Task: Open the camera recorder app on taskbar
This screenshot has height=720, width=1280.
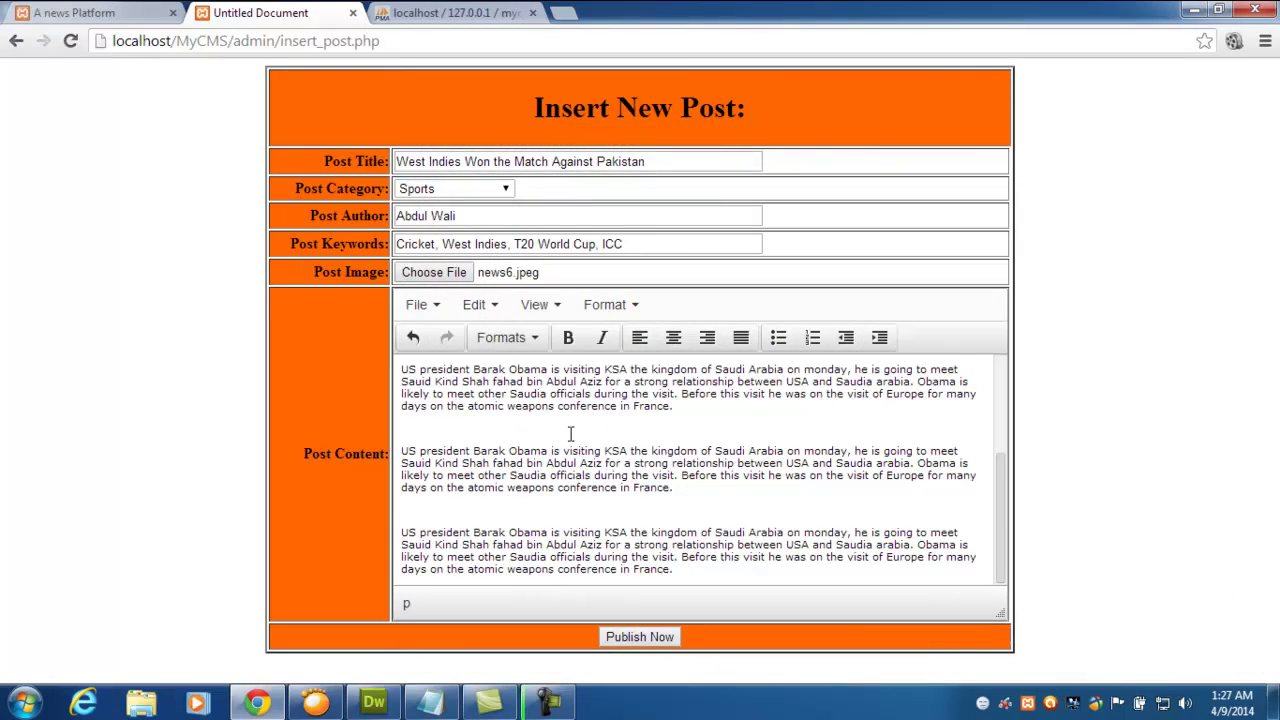Action: pos(547,702)
